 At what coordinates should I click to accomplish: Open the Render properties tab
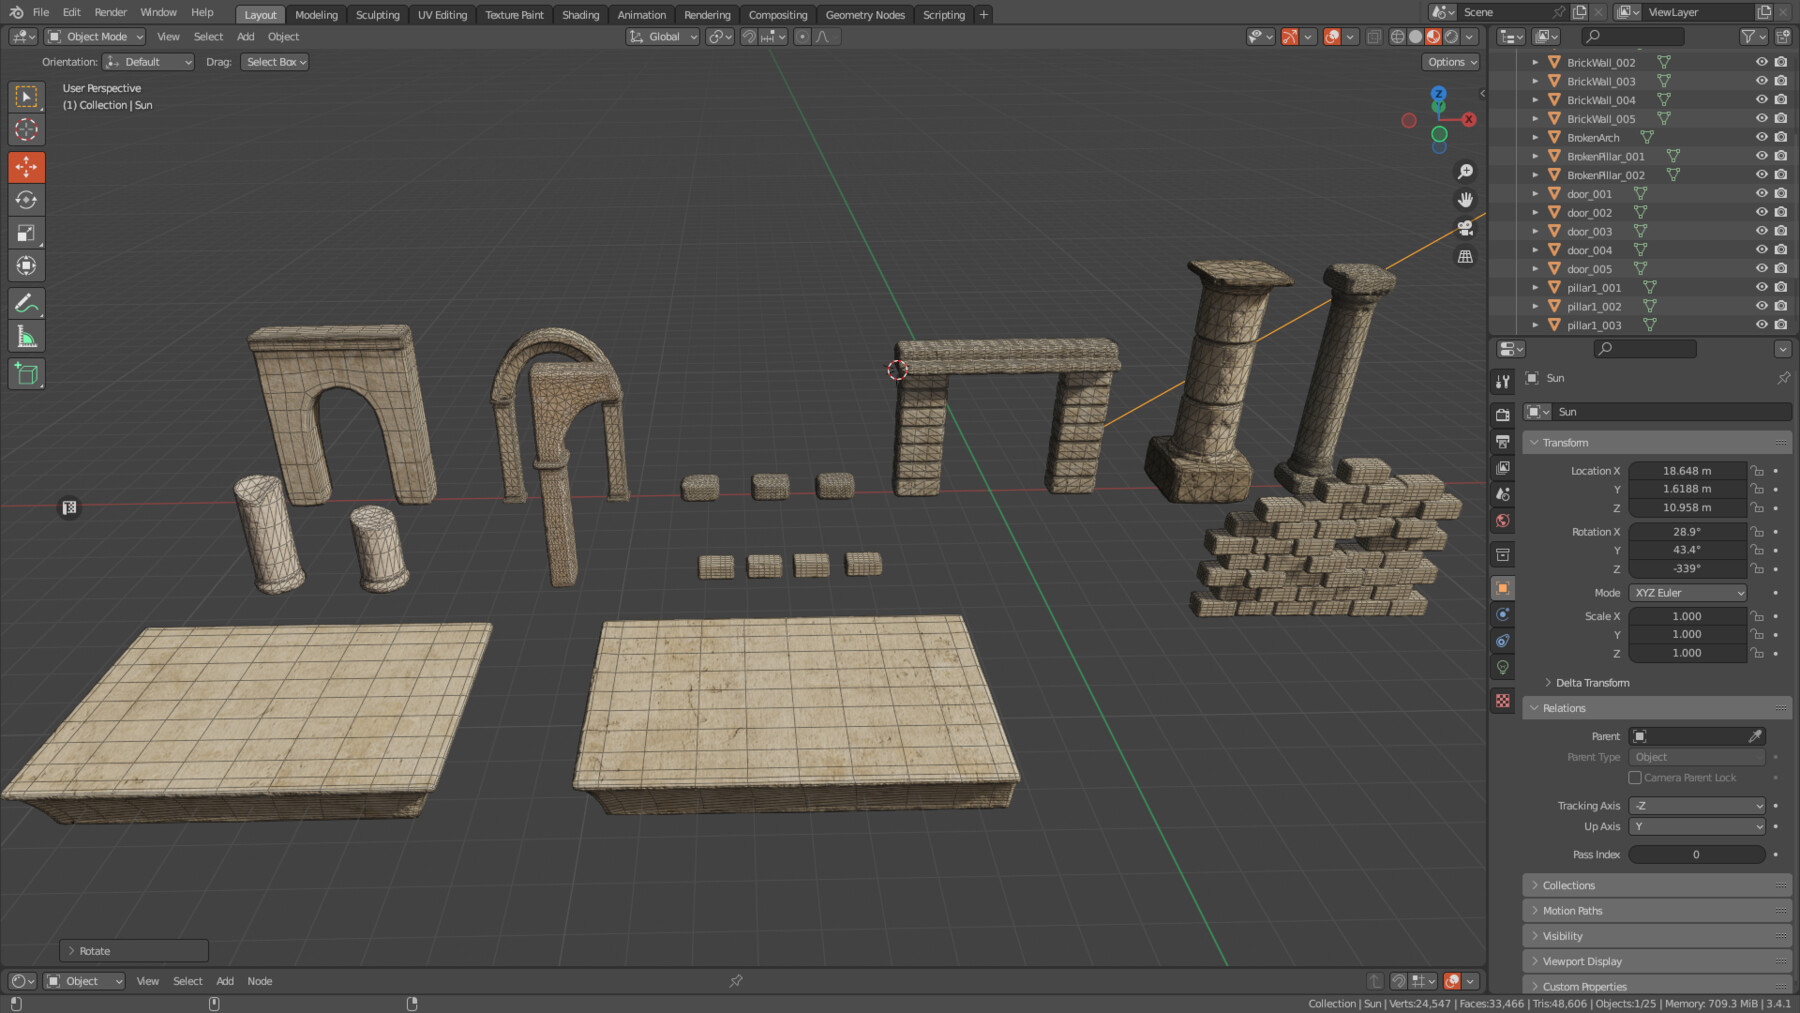coord(1502,413)
